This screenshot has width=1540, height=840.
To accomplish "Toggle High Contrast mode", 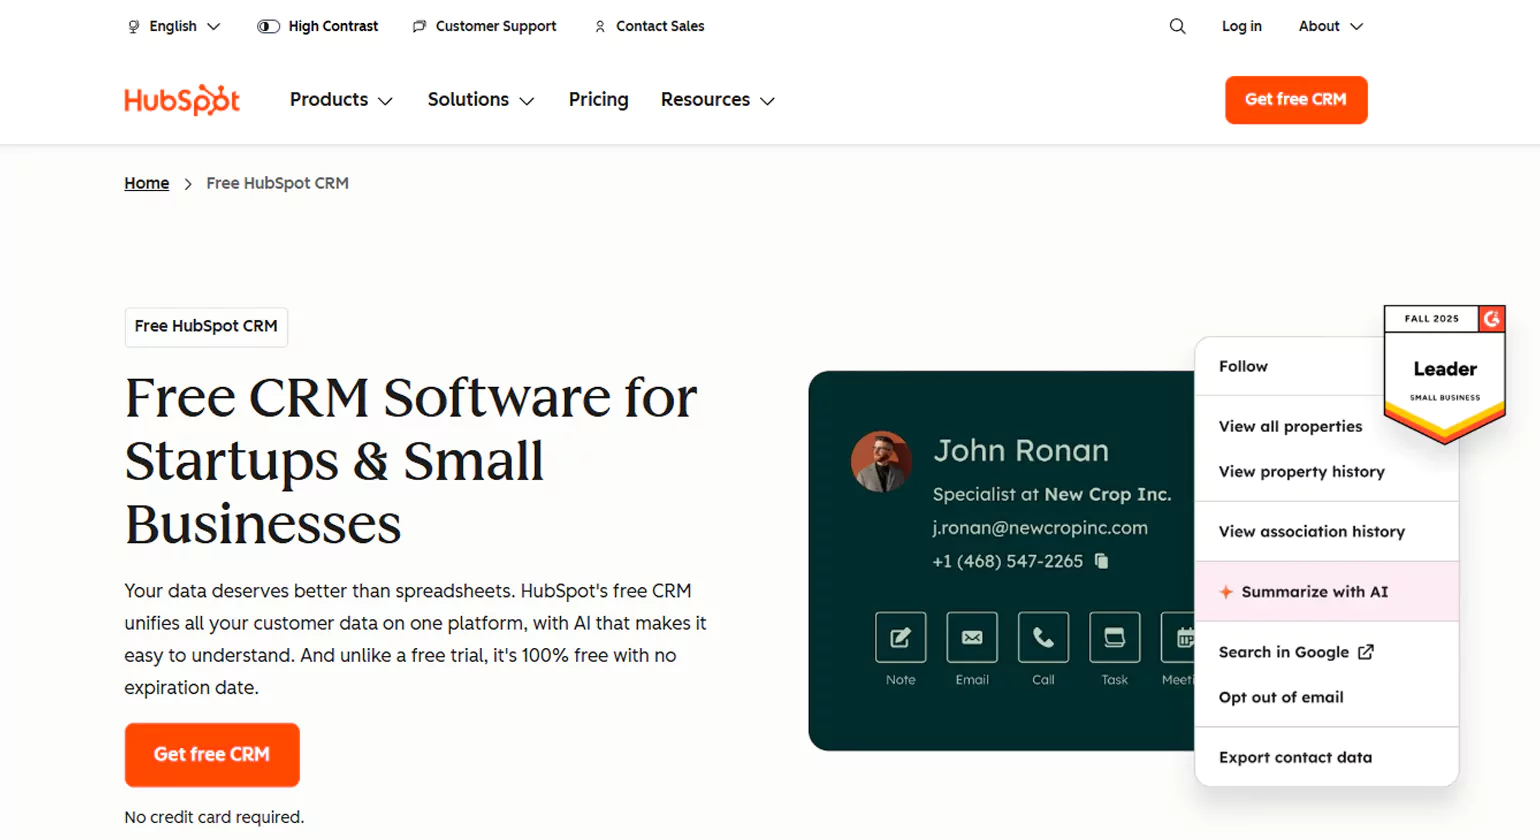I will [267, 26].
